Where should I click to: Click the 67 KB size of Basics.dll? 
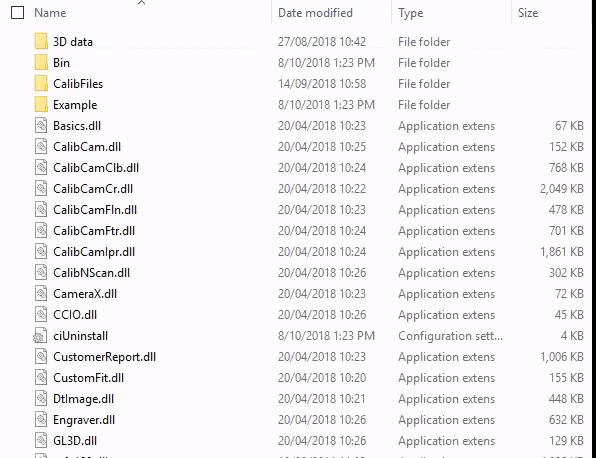point(569,126)
